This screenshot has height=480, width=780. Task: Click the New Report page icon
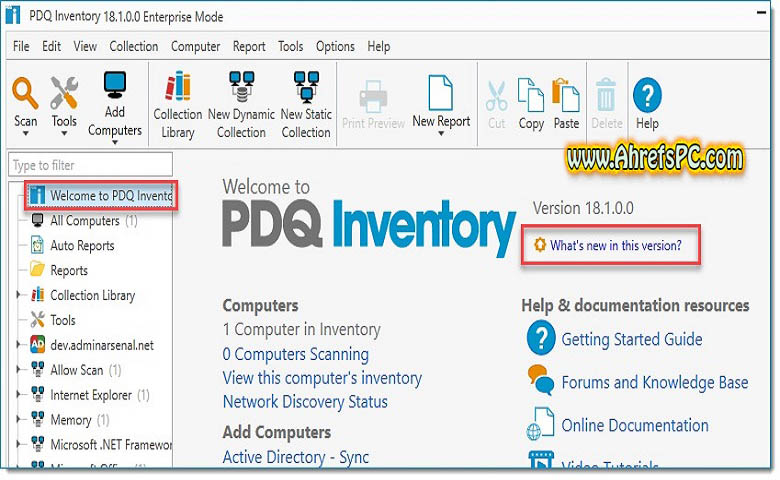[441, 93]
